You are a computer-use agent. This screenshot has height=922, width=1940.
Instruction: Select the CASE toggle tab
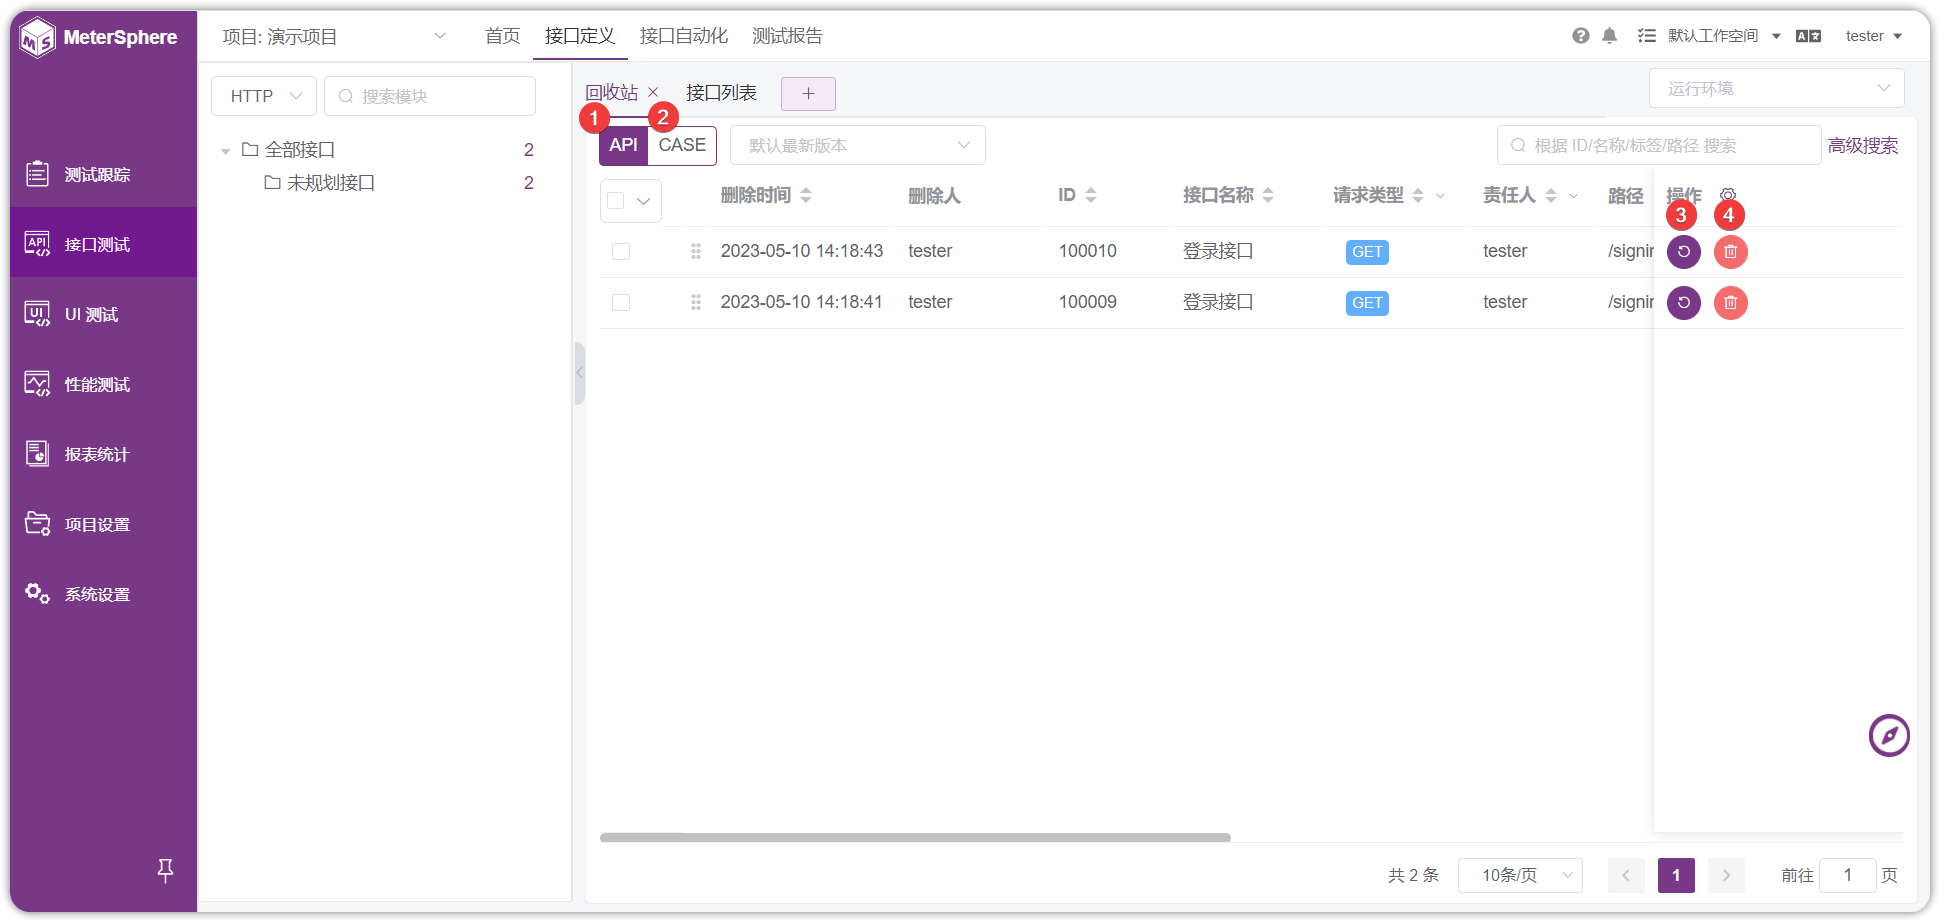[682, 145]
